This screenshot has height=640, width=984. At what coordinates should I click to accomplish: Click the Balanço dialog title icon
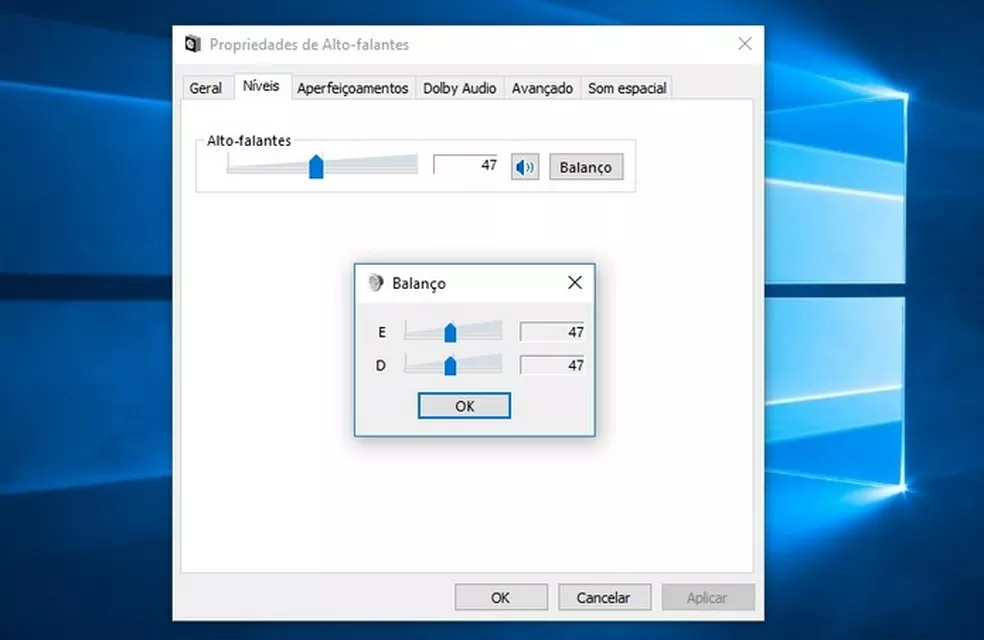coord(375,283)
